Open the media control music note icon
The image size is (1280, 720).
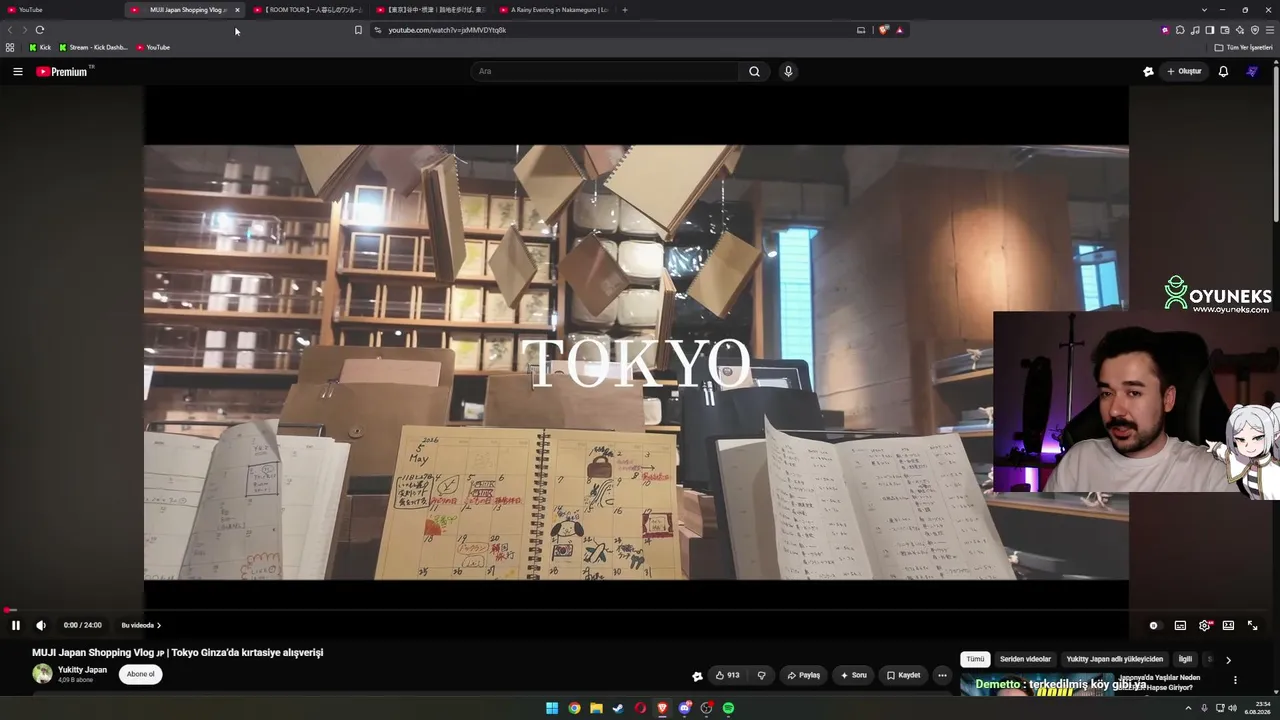click(x=1195, y=30)
